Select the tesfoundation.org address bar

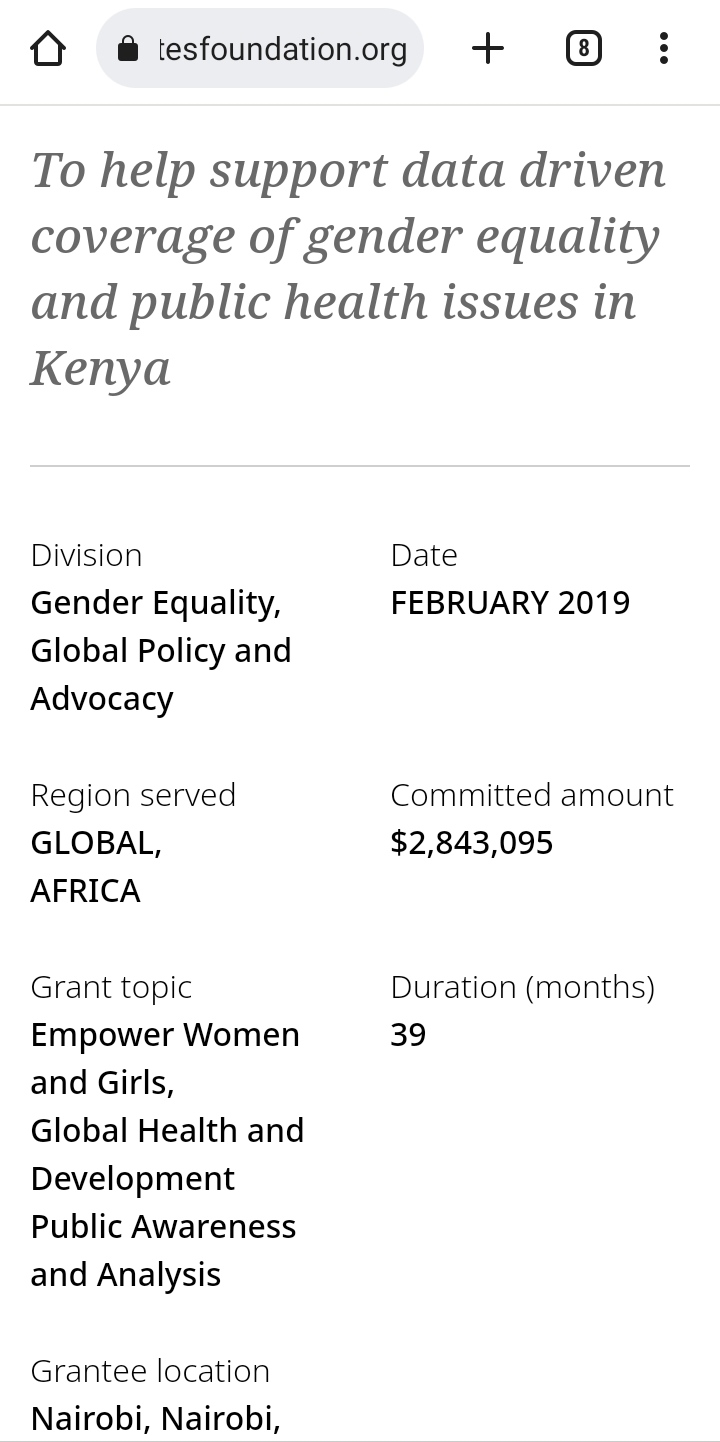(x=260, y=48)
